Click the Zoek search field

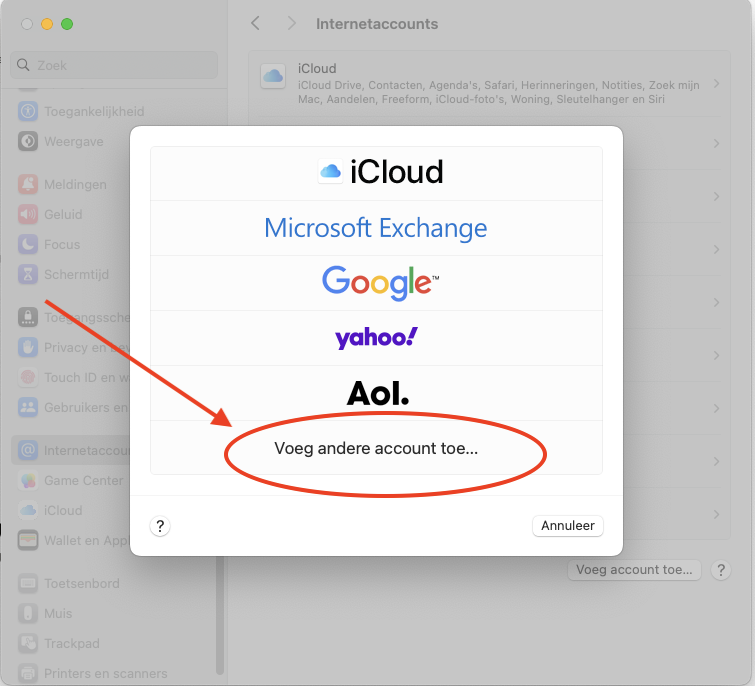[115, 65]
